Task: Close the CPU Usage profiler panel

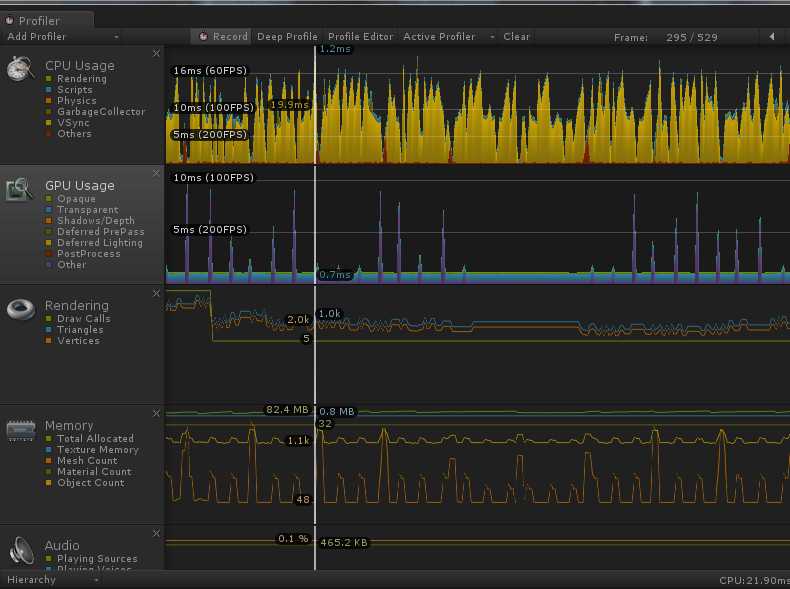Action: [156, 53]
